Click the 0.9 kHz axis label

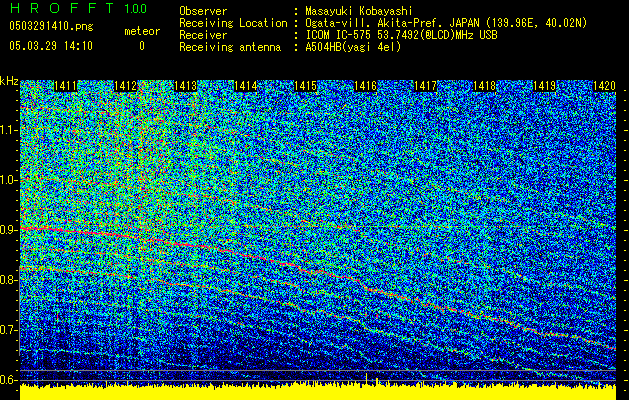[9, 230]
